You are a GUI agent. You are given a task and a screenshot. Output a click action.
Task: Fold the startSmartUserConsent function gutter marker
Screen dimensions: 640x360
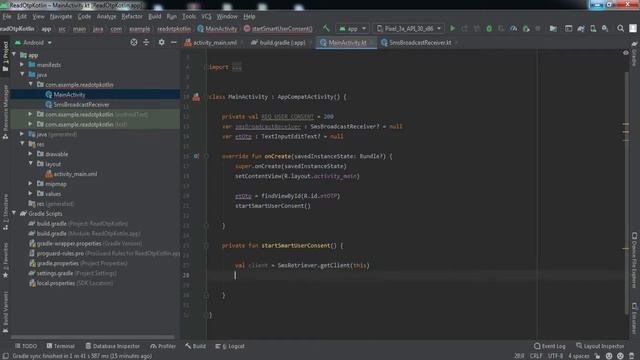click(206, 246)
